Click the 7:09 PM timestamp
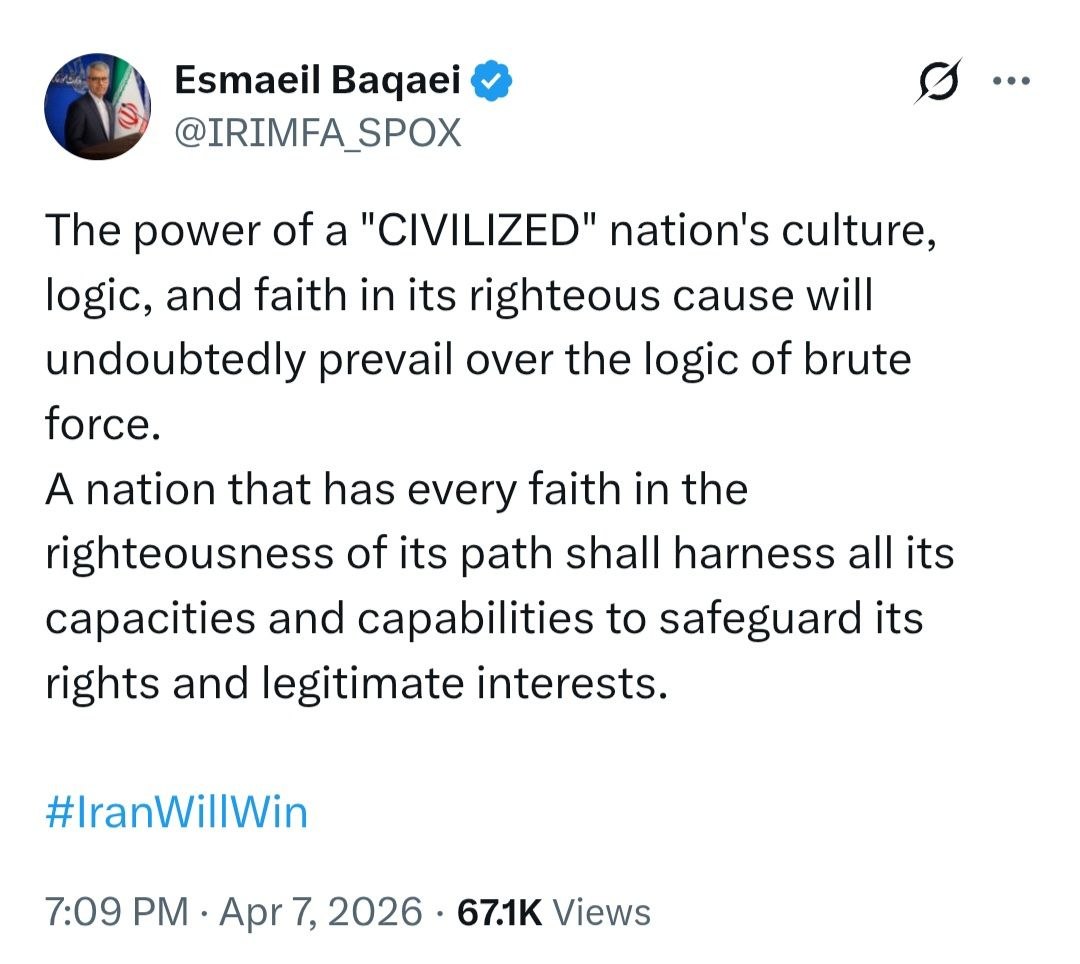 [117, 911]
